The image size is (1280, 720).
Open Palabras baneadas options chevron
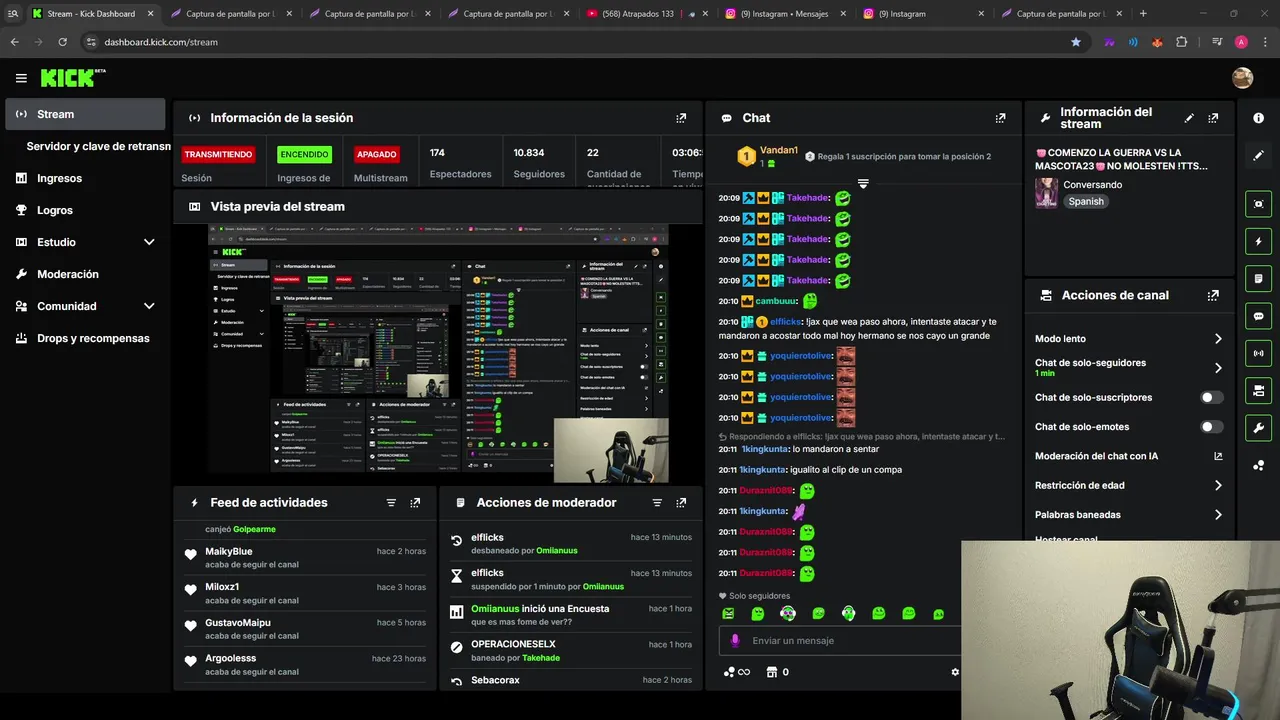pos(1218,515)
